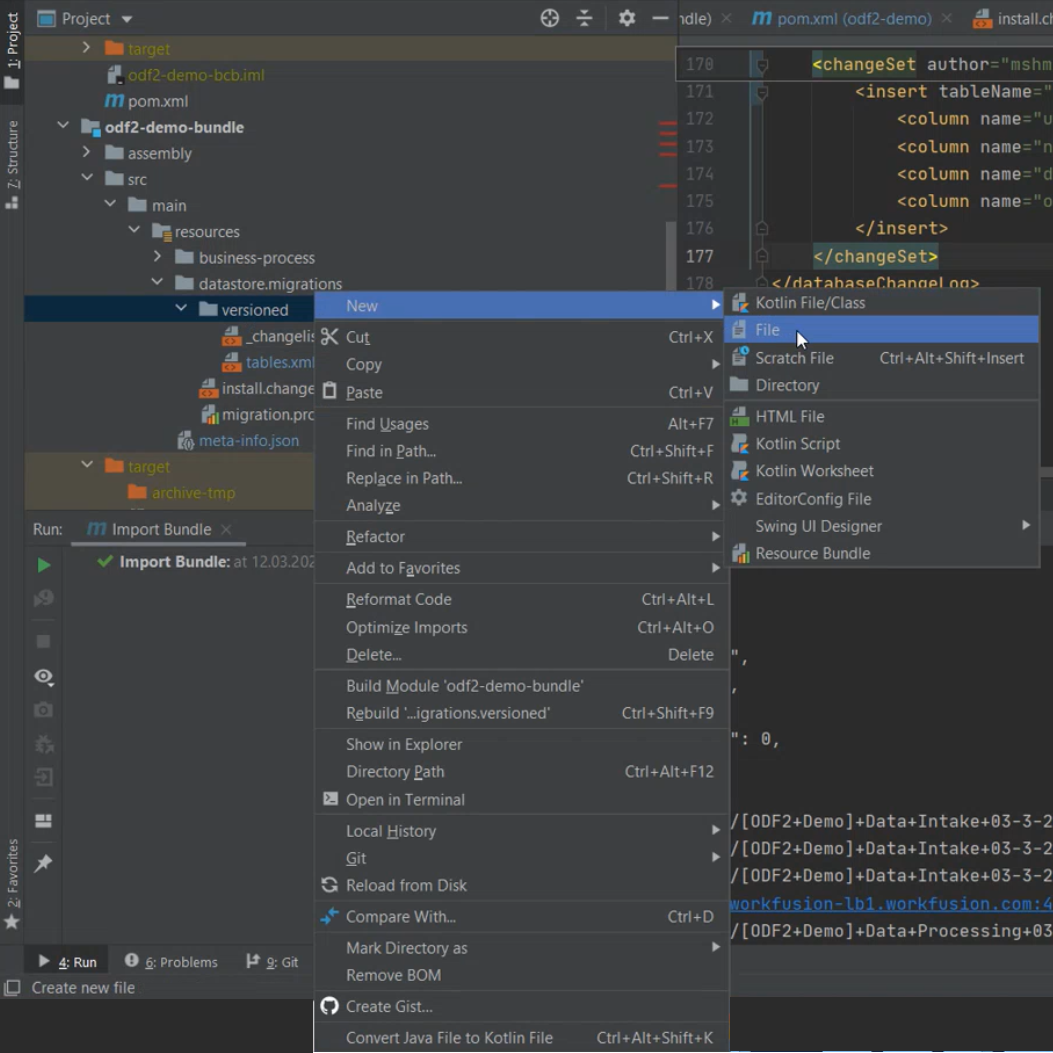This screenshot has width=1053, height=1053.
Task: Collapse the versioned folder
Action: [x=181, y=309]
